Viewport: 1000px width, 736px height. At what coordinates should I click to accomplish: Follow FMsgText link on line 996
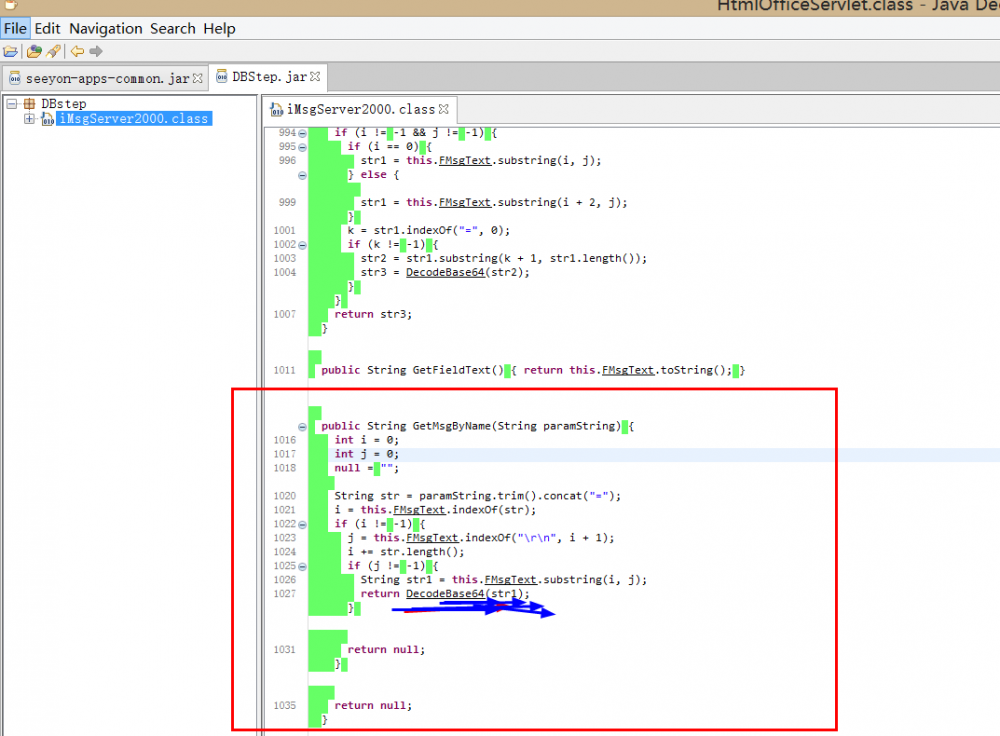pos(465,161)
